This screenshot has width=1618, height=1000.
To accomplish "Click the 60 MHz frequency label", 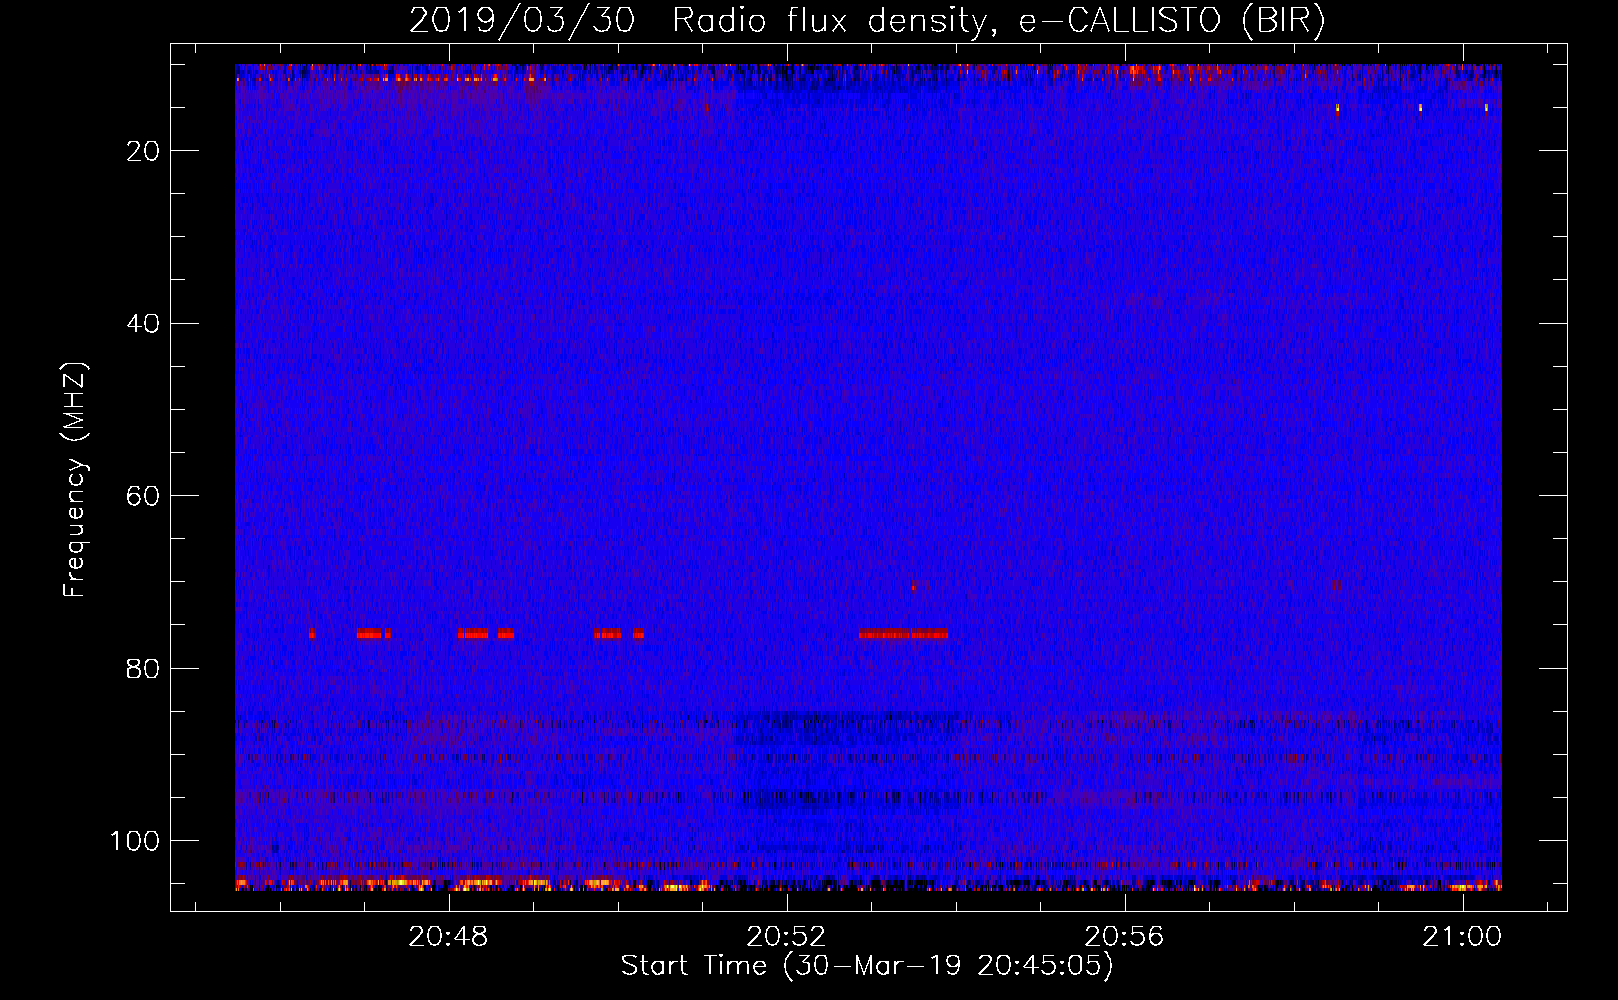I will pyautogui.click(x=143, y=496).
